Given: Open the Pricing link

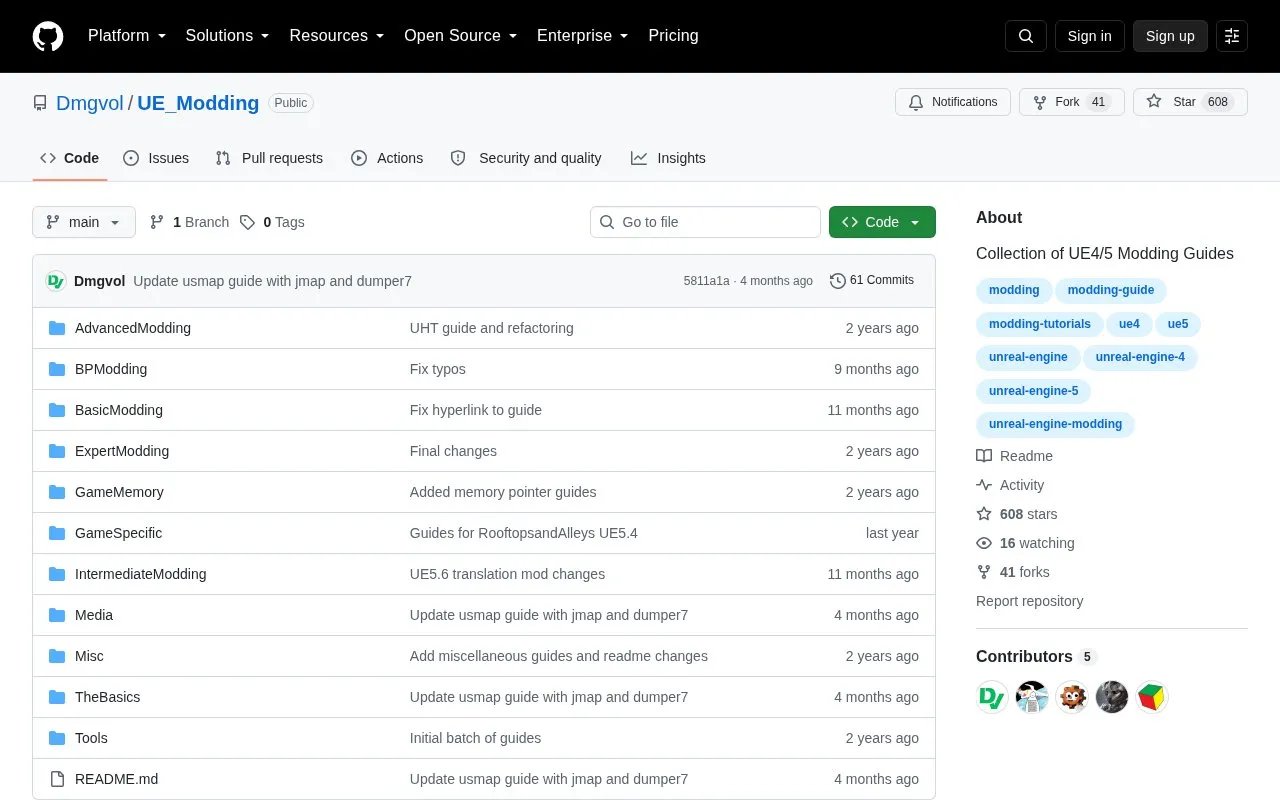Looking at the screenshot, I should (x=673, y=36).
